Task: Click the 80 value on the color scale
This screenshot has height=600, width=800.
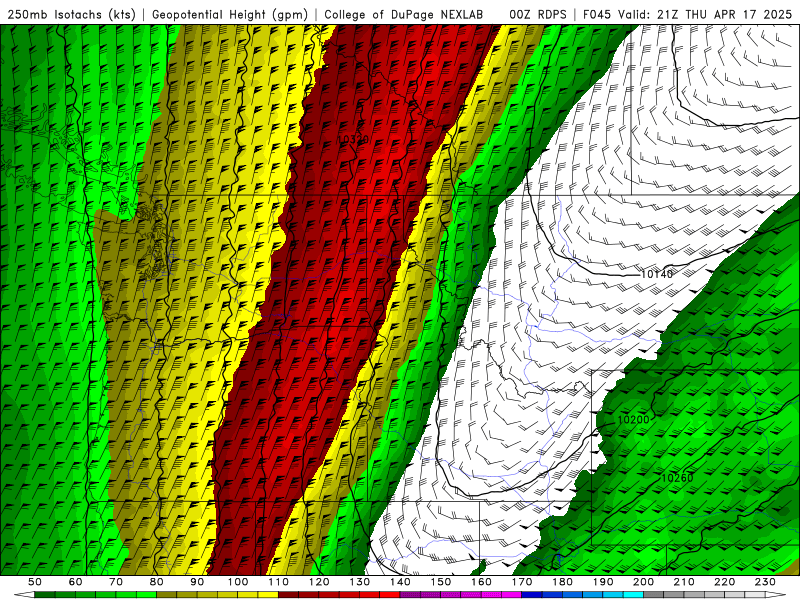Action: point(157,582)
